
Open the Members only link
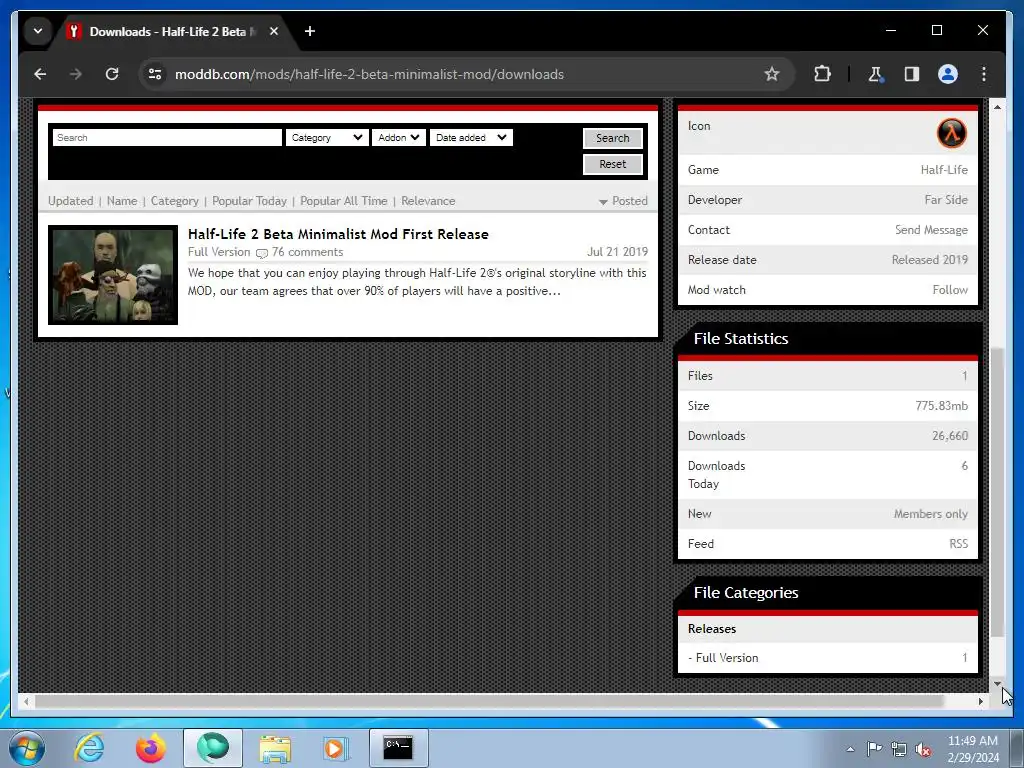coord(931,514)
